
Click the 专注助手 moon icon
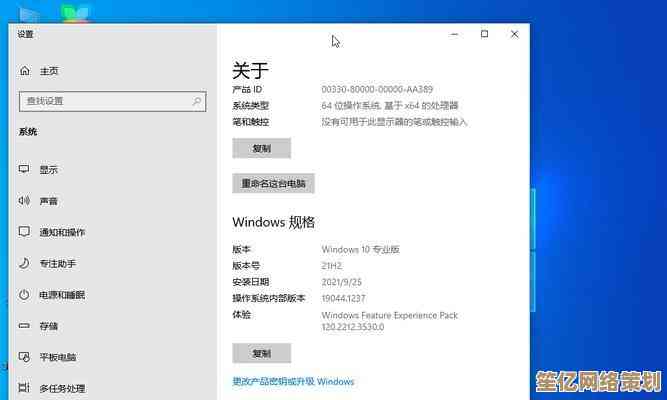24,263
